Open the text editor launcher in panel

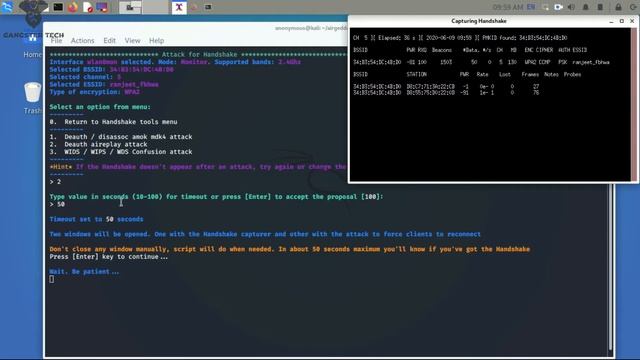click(x=87, y=7)
